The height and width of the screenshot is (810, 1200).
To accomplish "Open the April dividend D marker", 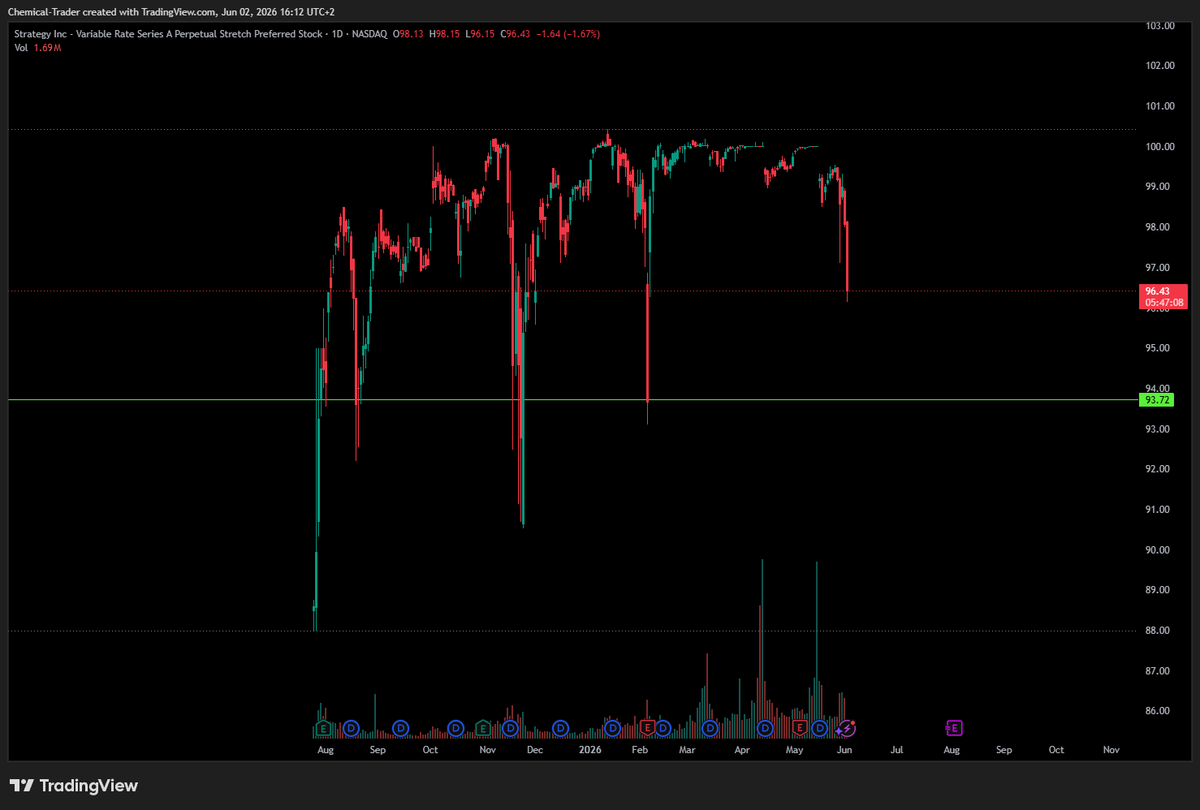I will 765,728.
